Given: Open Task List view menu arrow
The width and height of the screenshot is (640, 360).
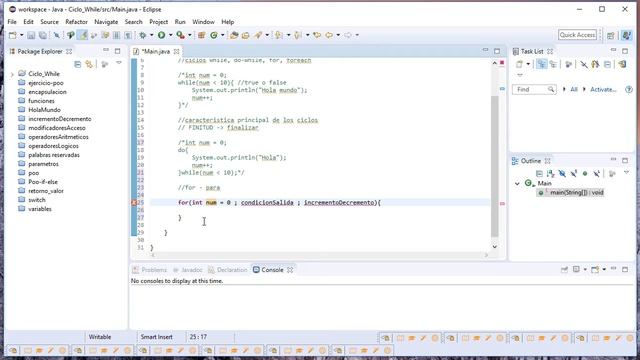Looking at the screenshot, I should click(520, 75).
